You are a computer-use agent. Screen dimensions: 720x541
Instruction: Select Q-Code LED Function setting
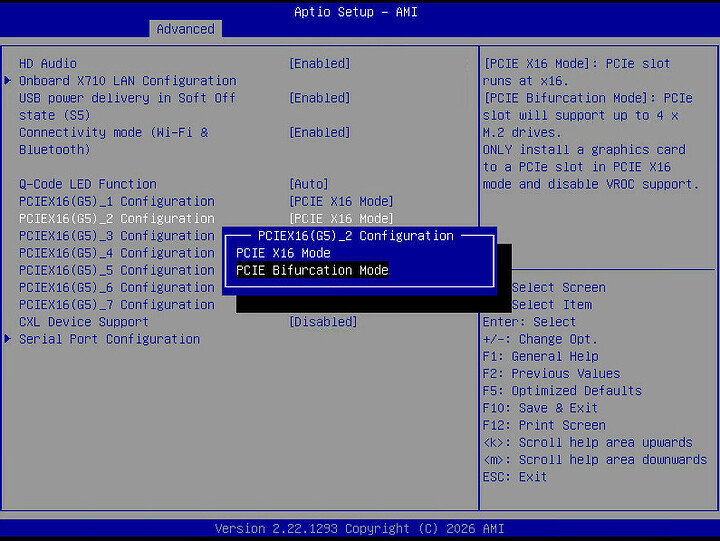click(88, 184)
